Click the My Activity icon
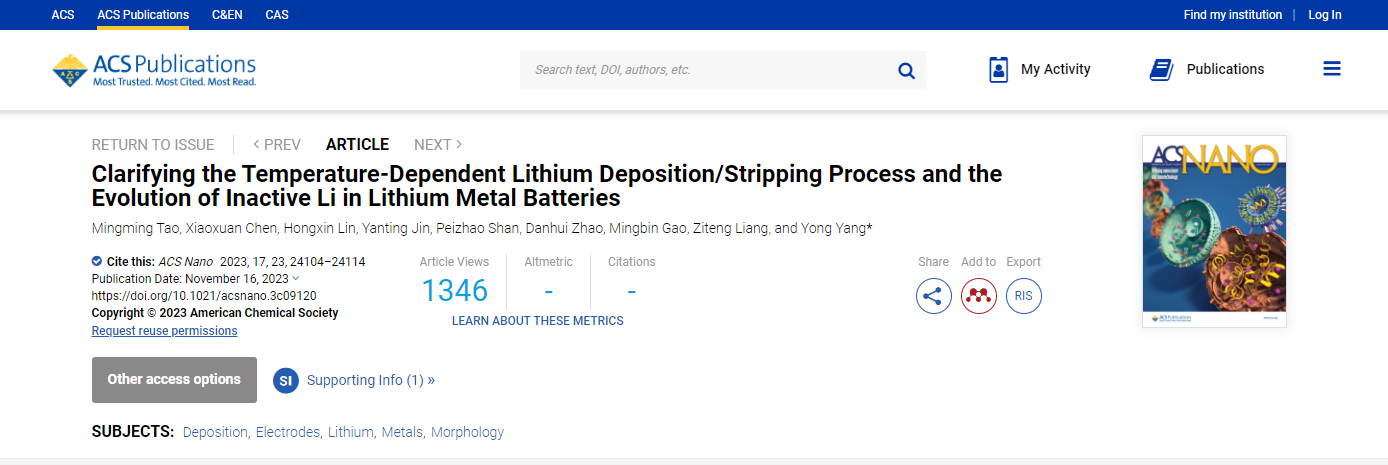1388x465 pixels. coord(998,70)
